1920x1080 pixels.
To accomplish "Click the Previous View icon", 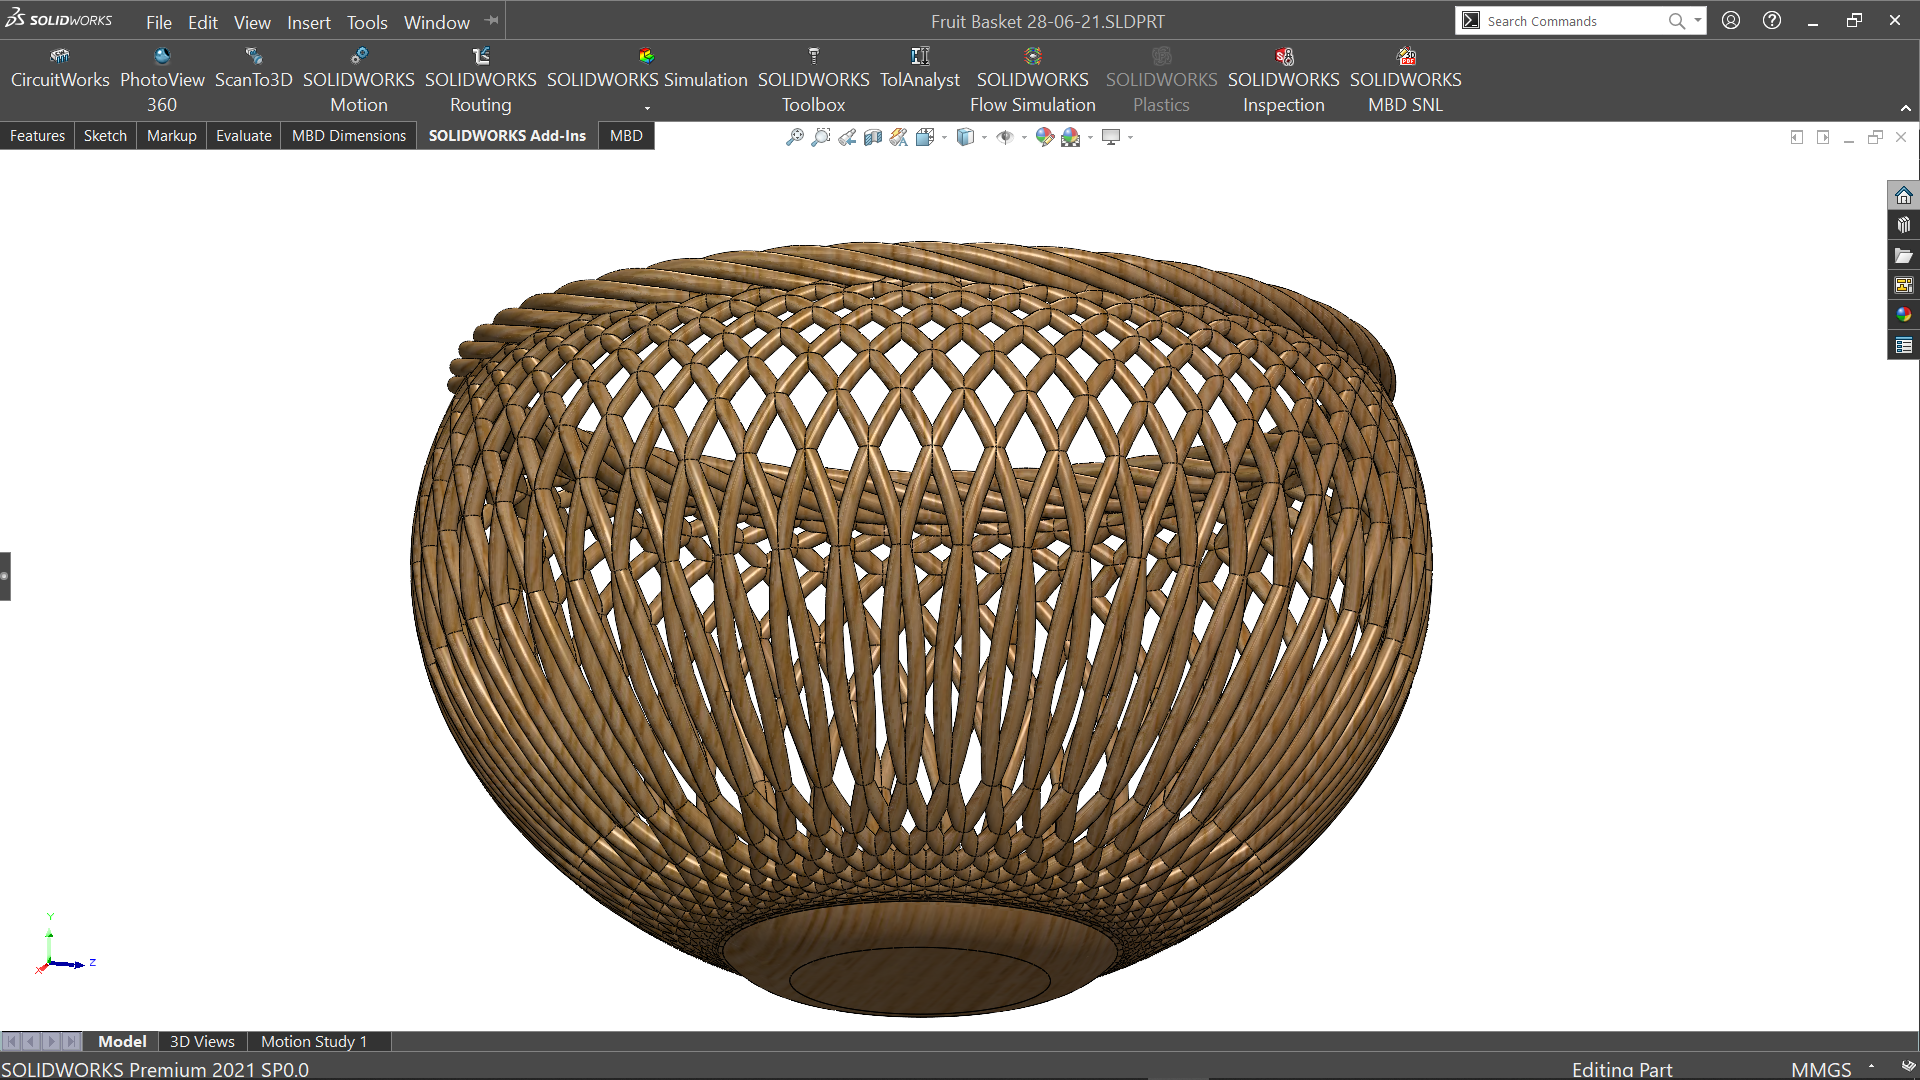I will click(847, 137).
